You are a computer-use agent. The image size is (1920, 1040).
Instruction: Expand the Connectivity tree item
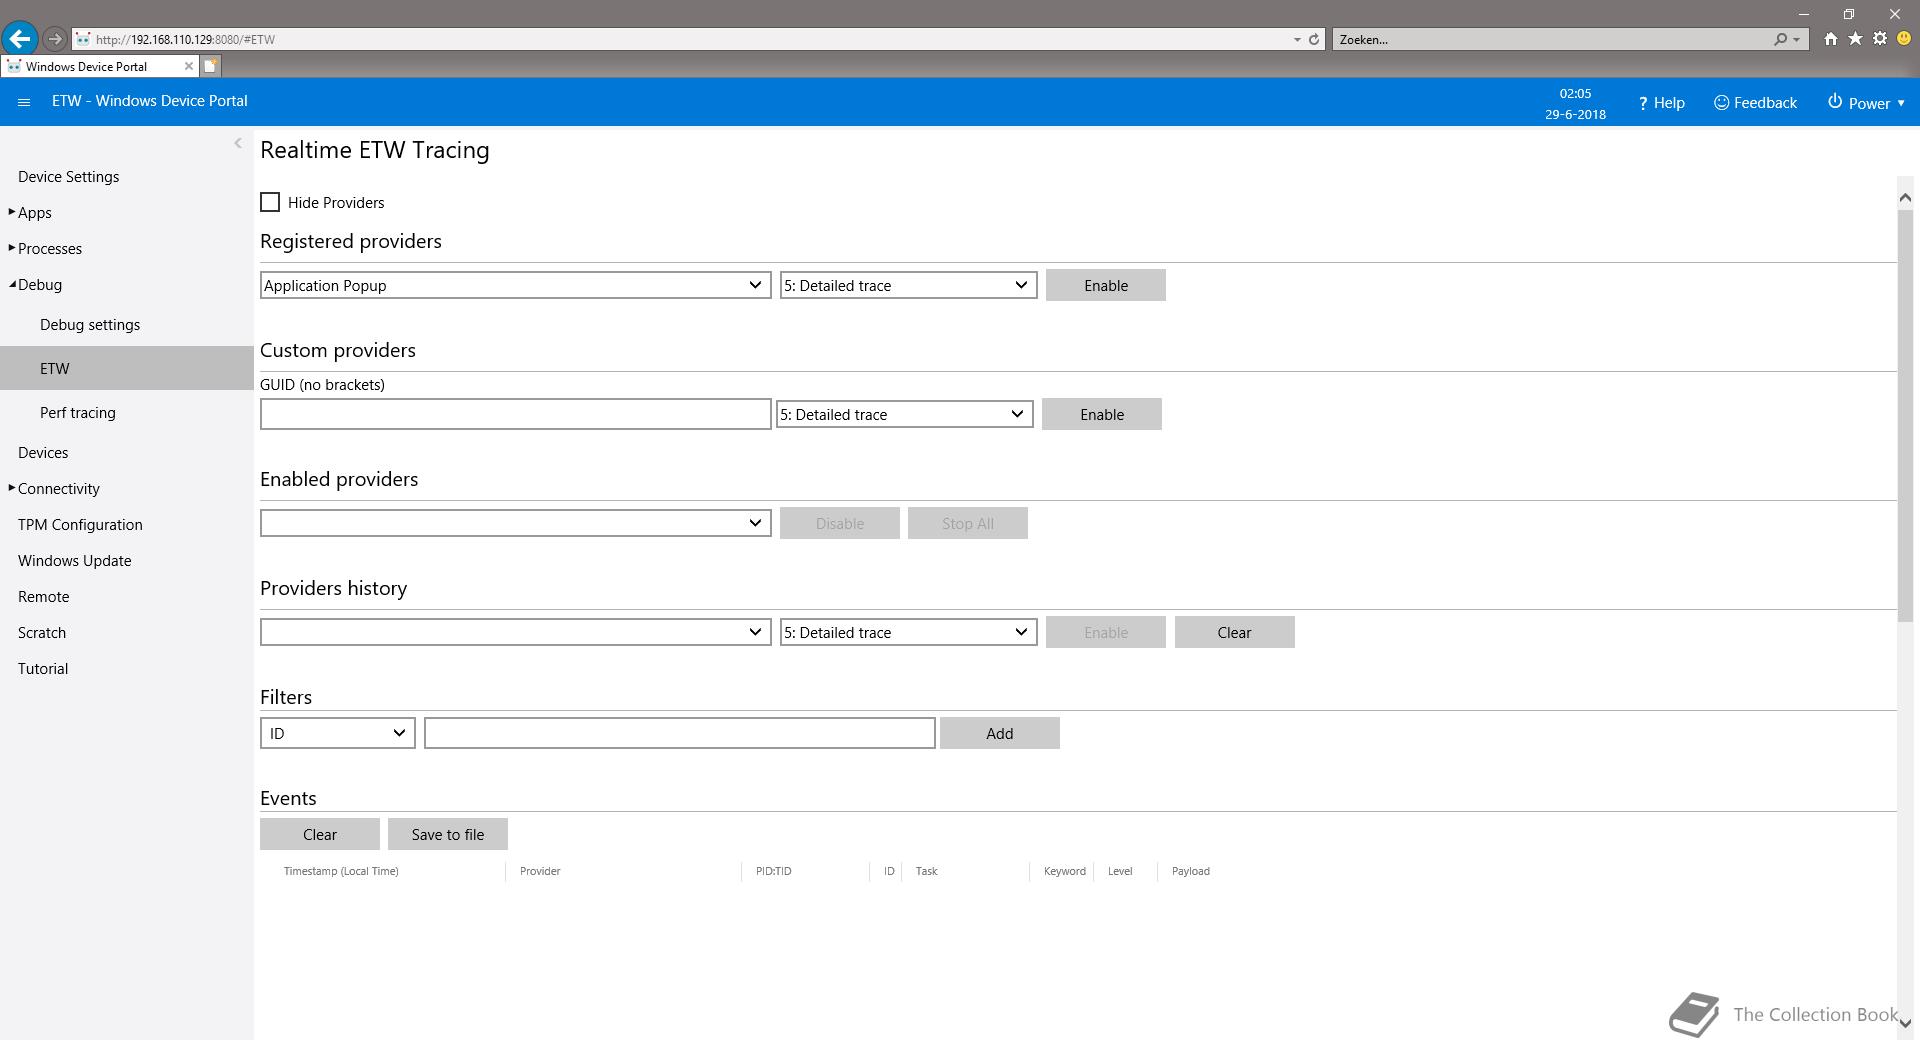[12, 488]
